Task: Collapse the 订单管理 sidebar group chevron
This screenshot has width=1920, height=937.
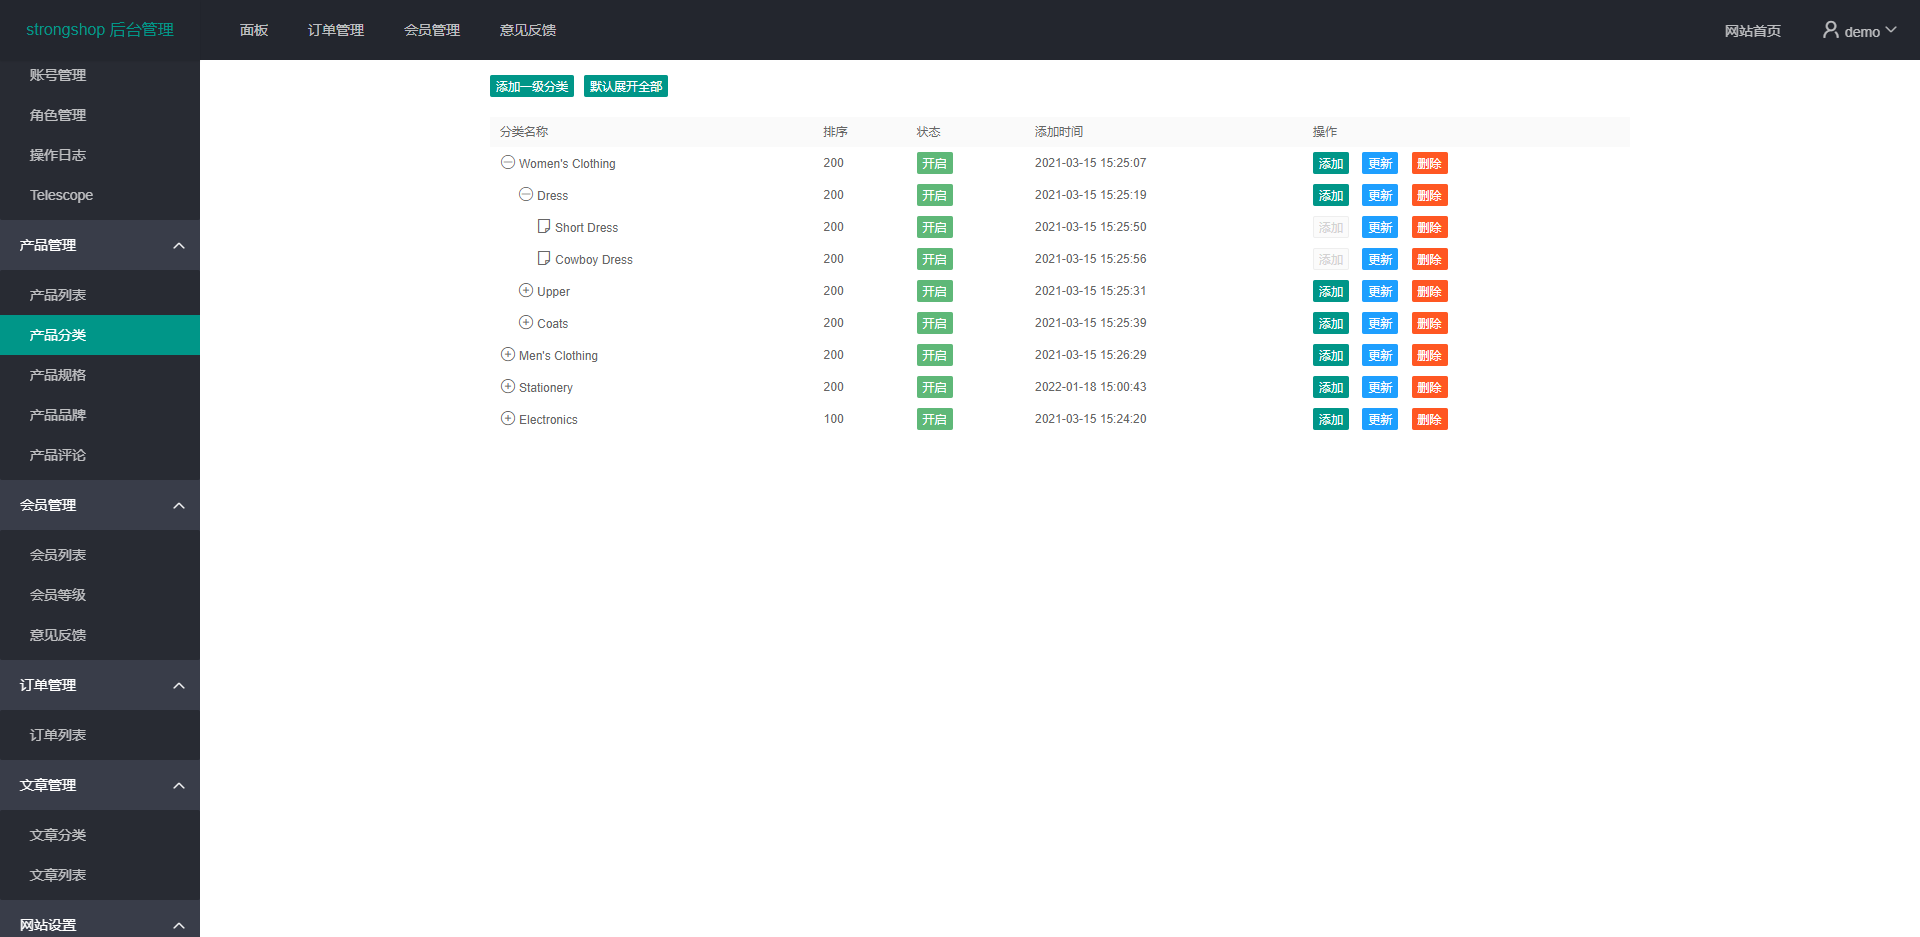Action: 179,685
